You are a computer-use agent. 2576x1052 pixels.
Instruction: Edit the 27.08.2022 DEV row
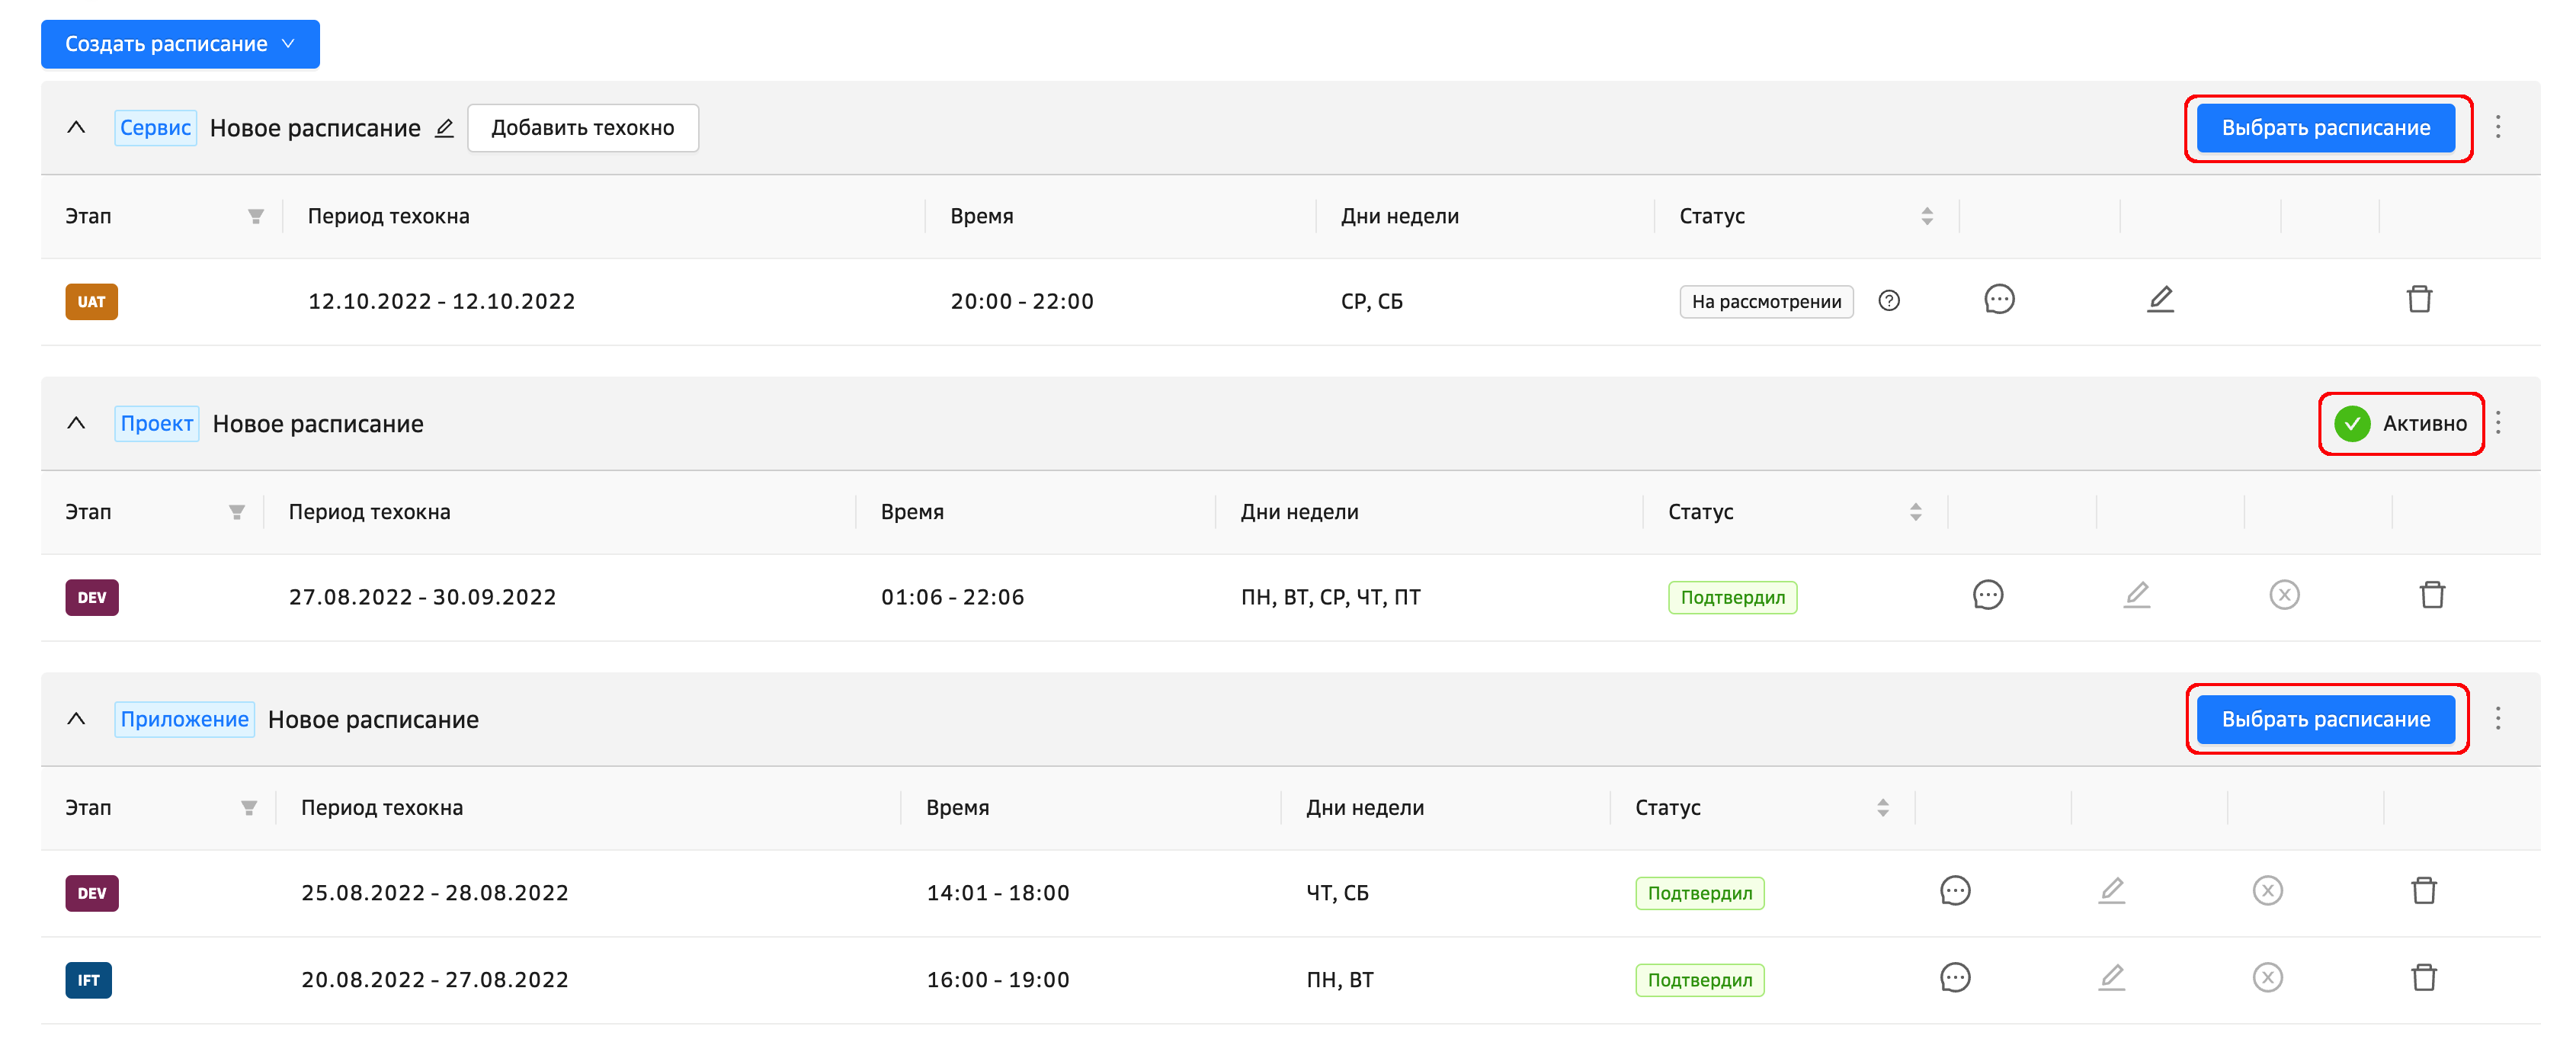2136,595
